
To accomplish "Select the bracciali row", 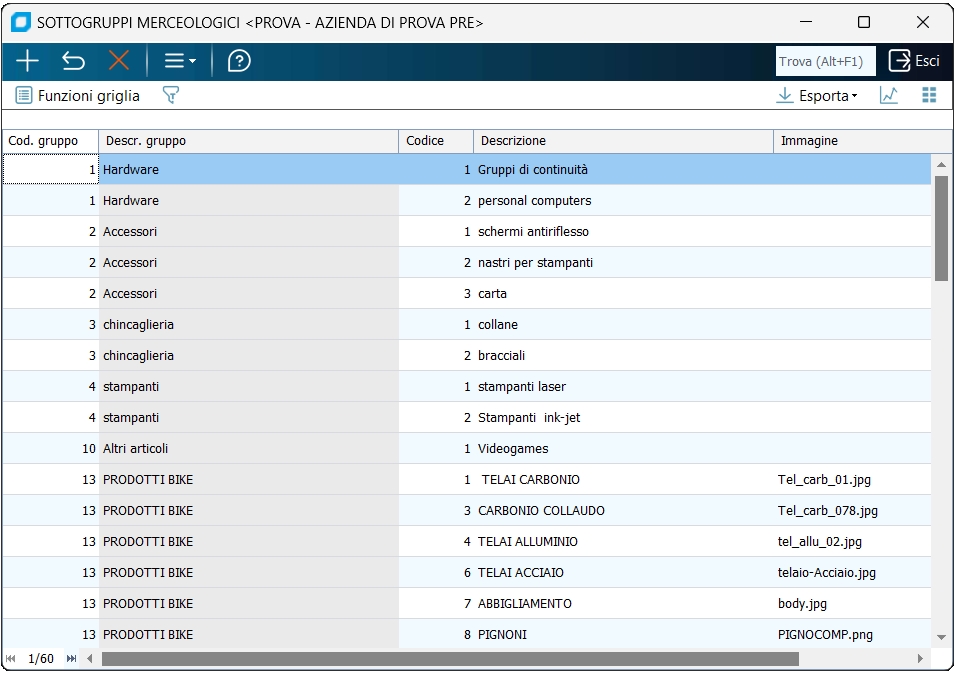I will tap(466, 356).
